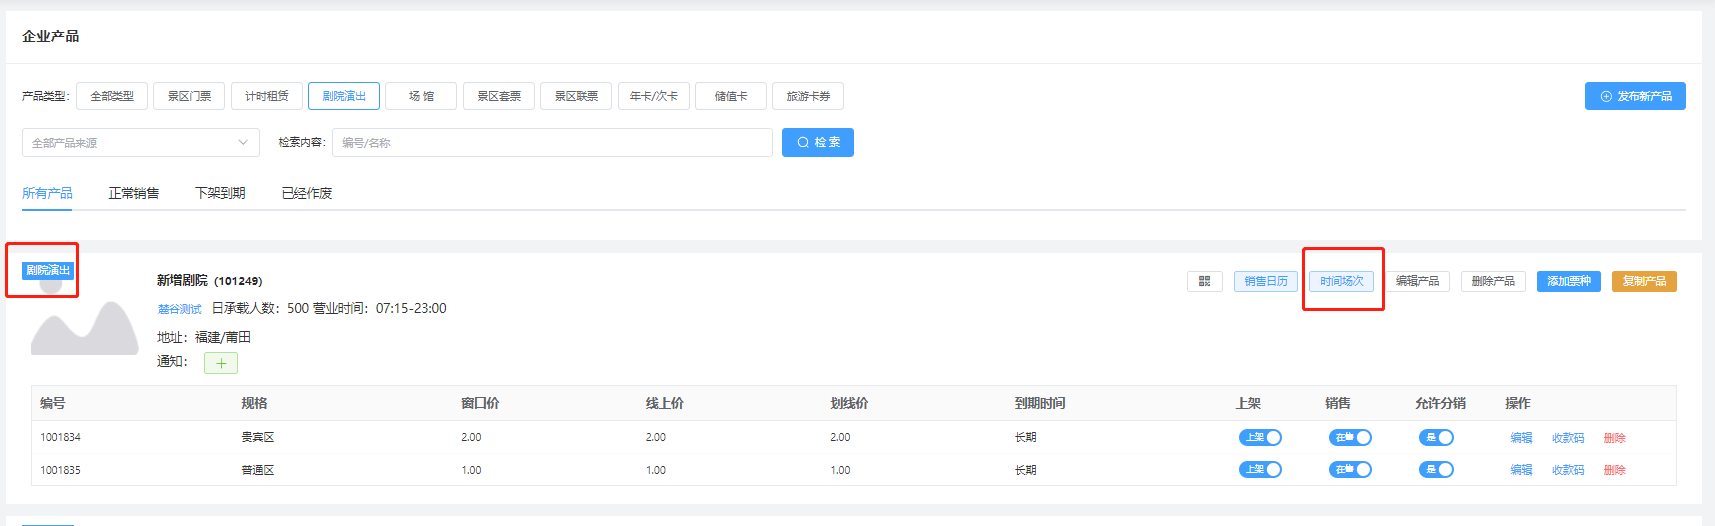Click 添加票种 to add a ticket type

1568,282
